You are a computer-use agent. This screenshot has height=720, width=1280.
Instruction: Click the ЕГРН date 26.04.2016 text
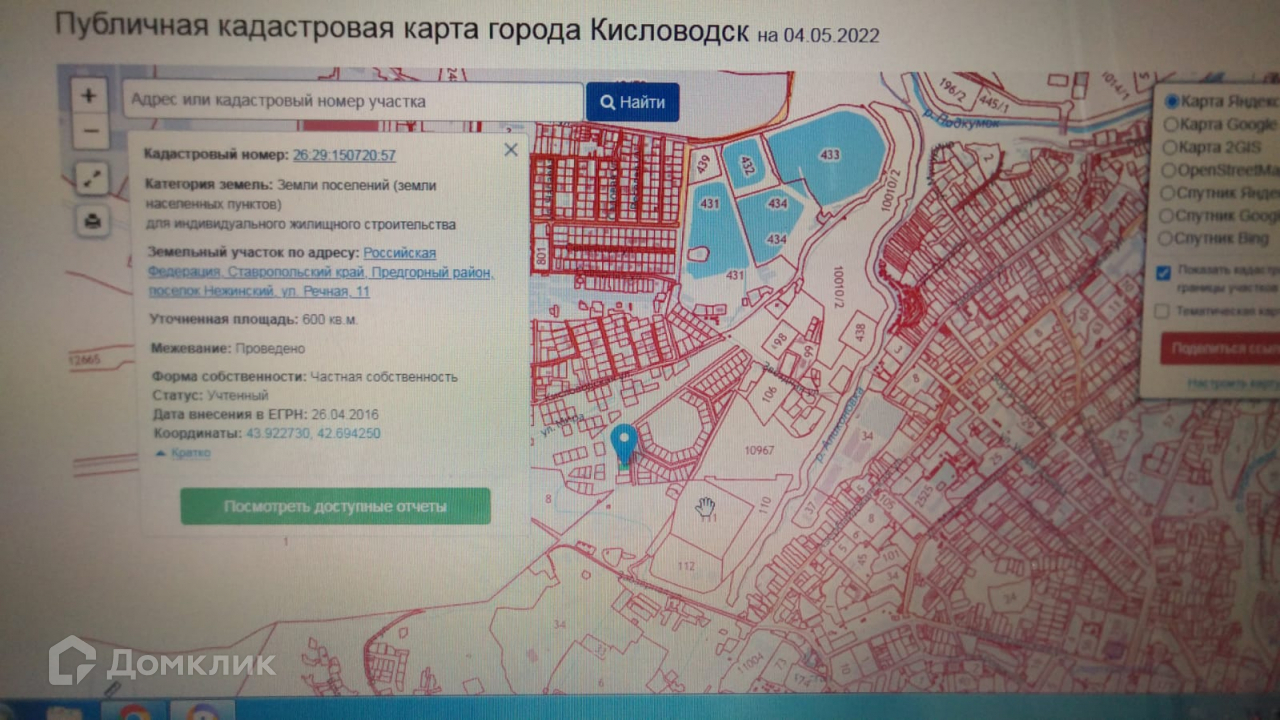pos(345,414)
